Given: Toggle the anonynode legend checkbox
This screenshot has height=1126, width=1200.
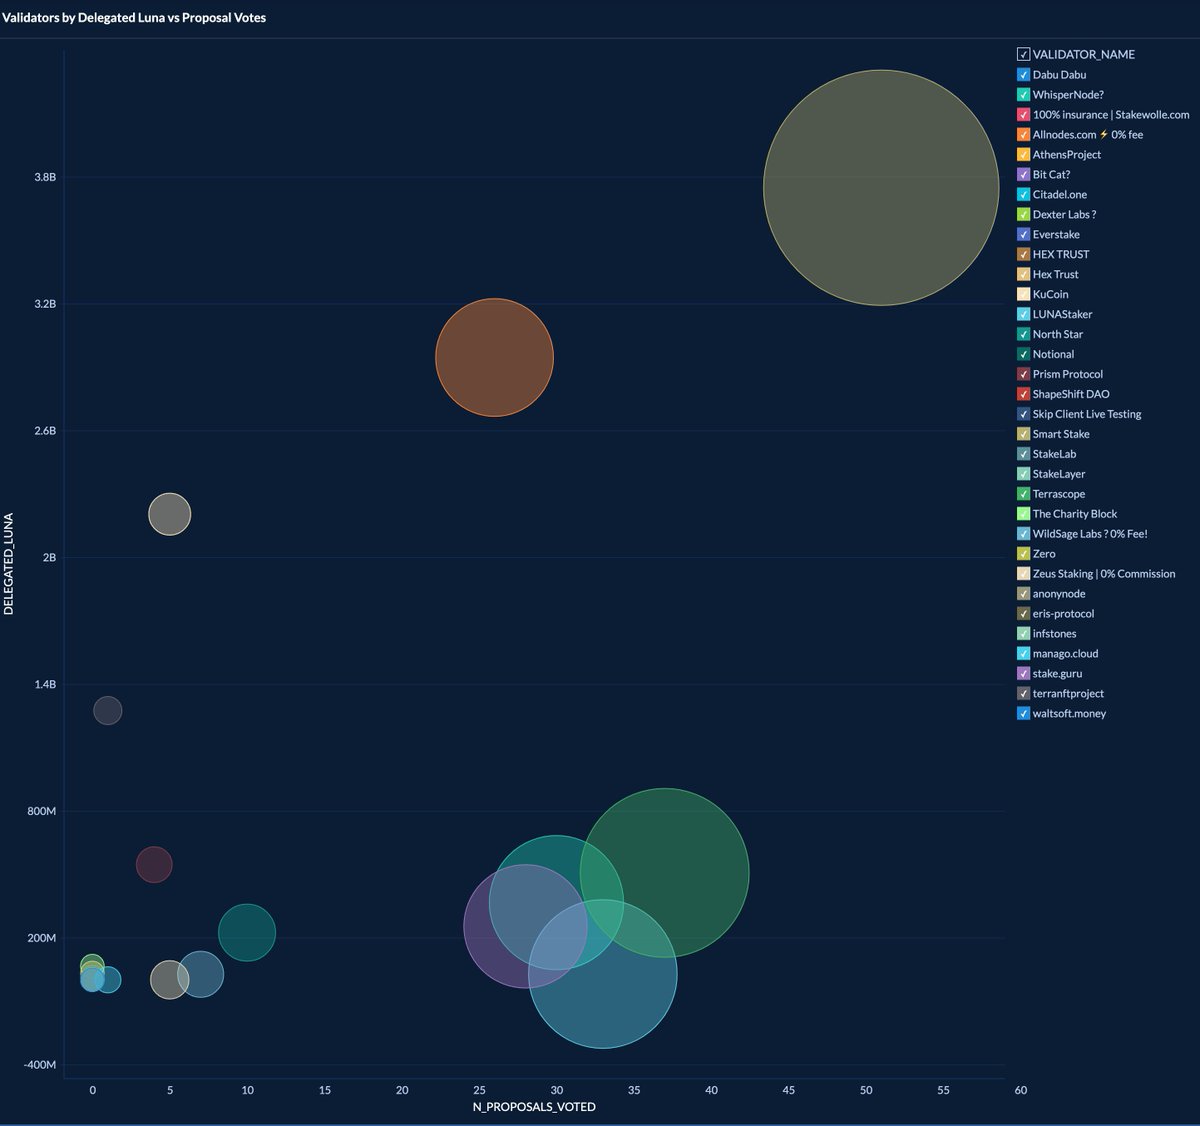Looking at the screenshot, I should (1023, 594).
